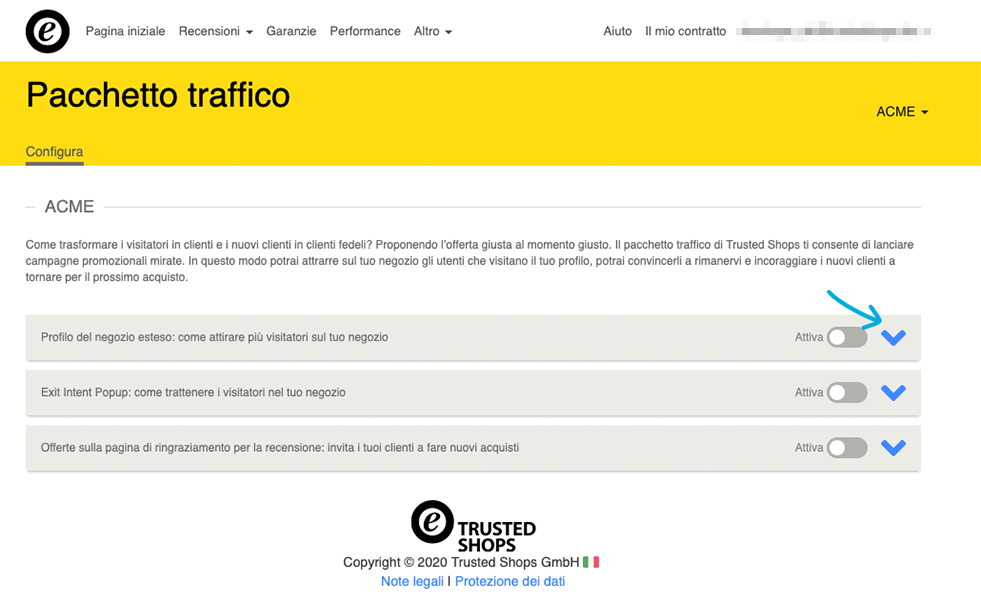
Task: Open the Performance page
Action: 365,31
